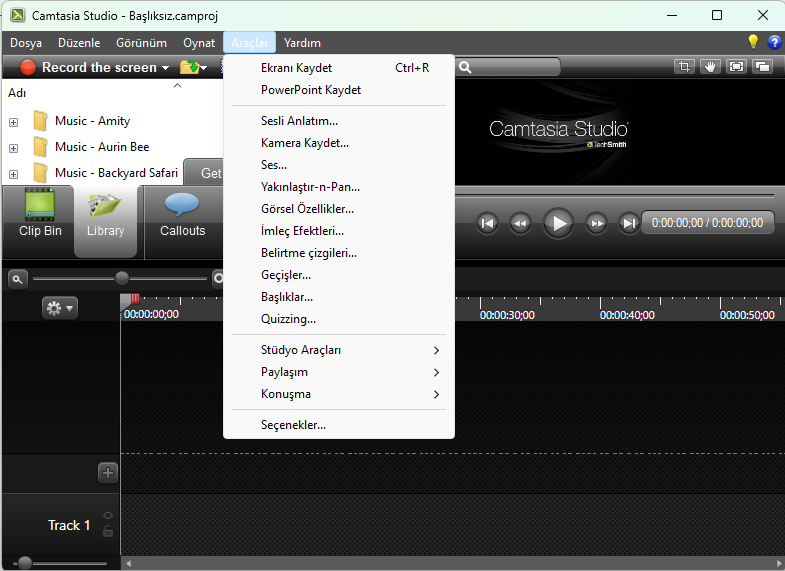Jump to next clip in player
785x571 pixels.
click(x=629, y=223)
